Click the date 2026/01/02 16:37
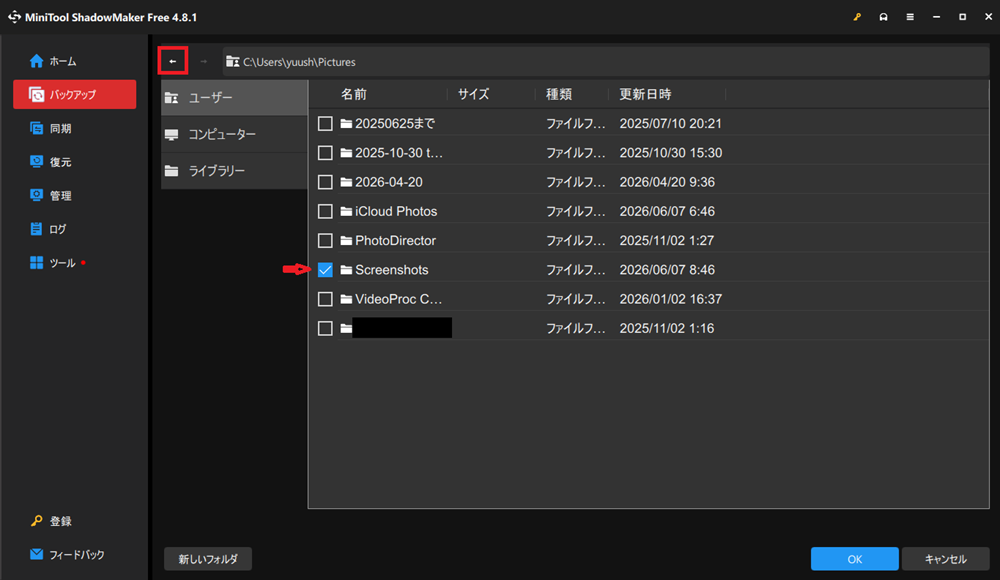 point(670,299)
